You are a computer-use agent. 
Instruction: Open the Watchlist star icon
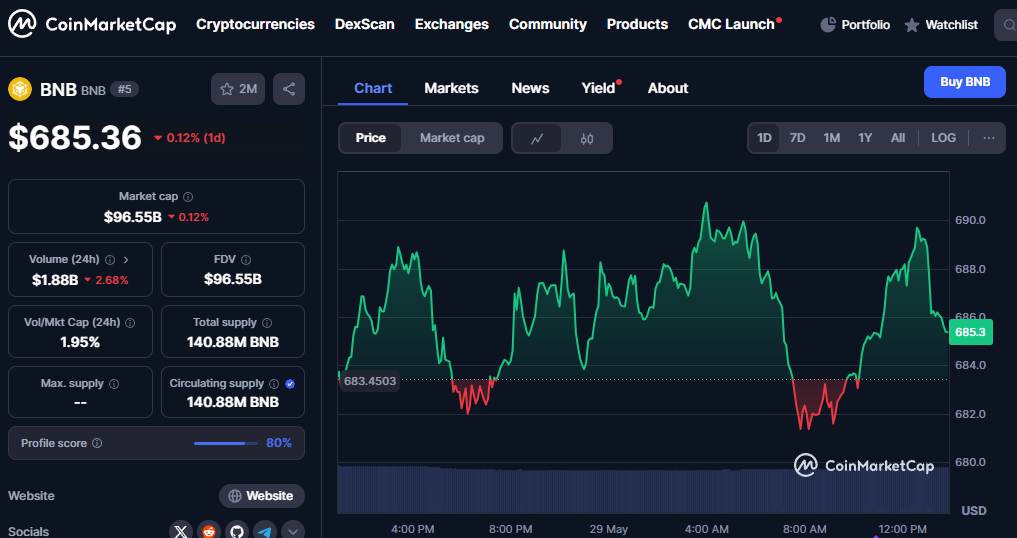(912, 25)
